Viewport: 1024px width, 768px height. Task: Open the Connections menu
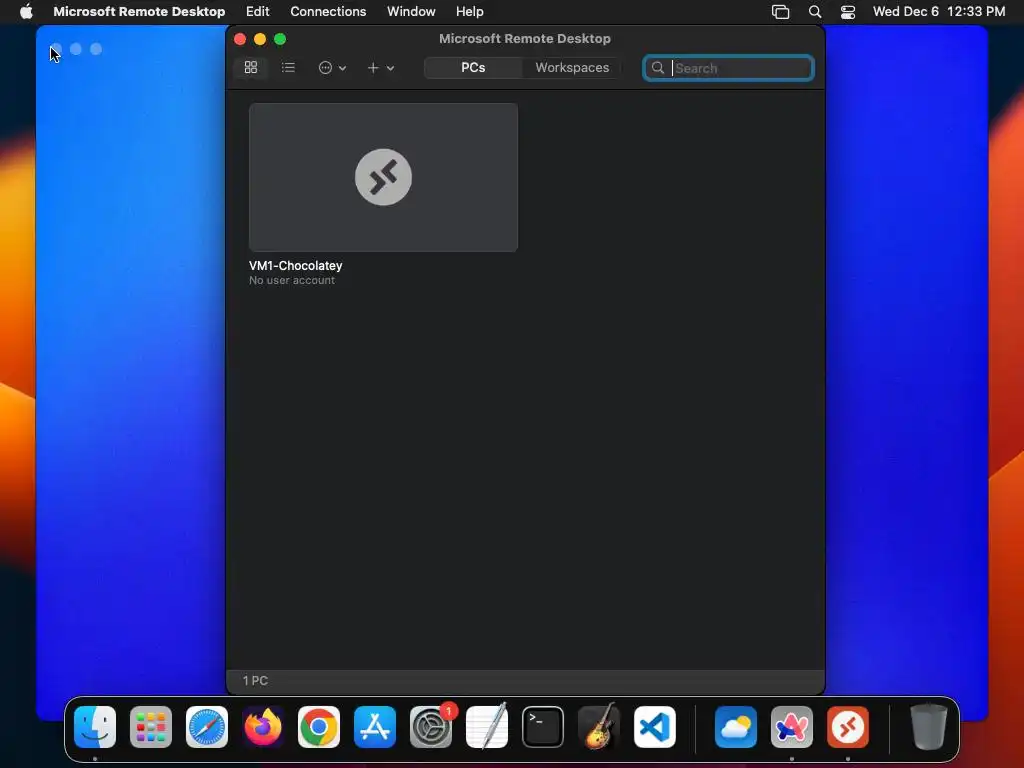(x=328, y=12)
